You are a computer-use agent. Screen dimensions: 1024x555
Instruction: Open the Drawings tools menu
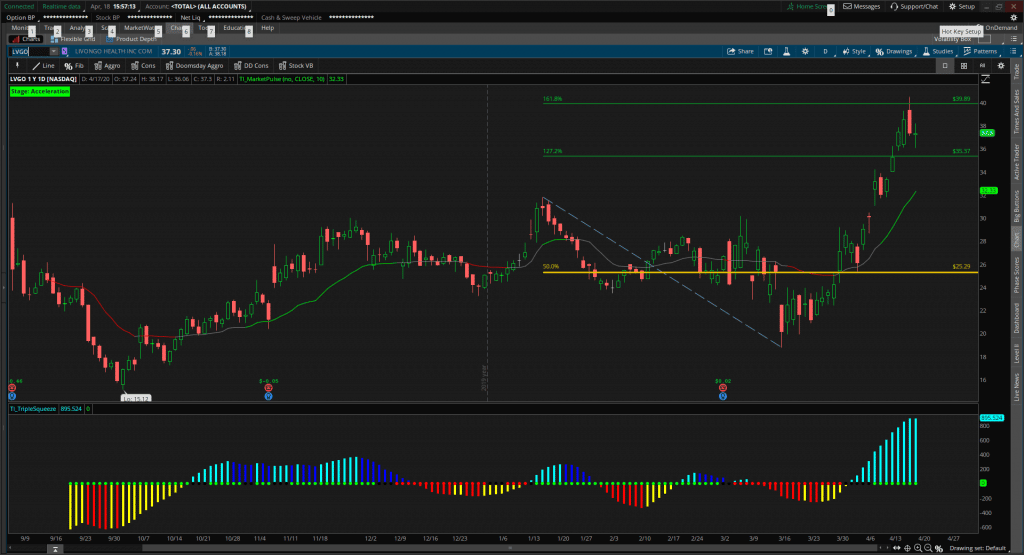[x=893, y=50]
